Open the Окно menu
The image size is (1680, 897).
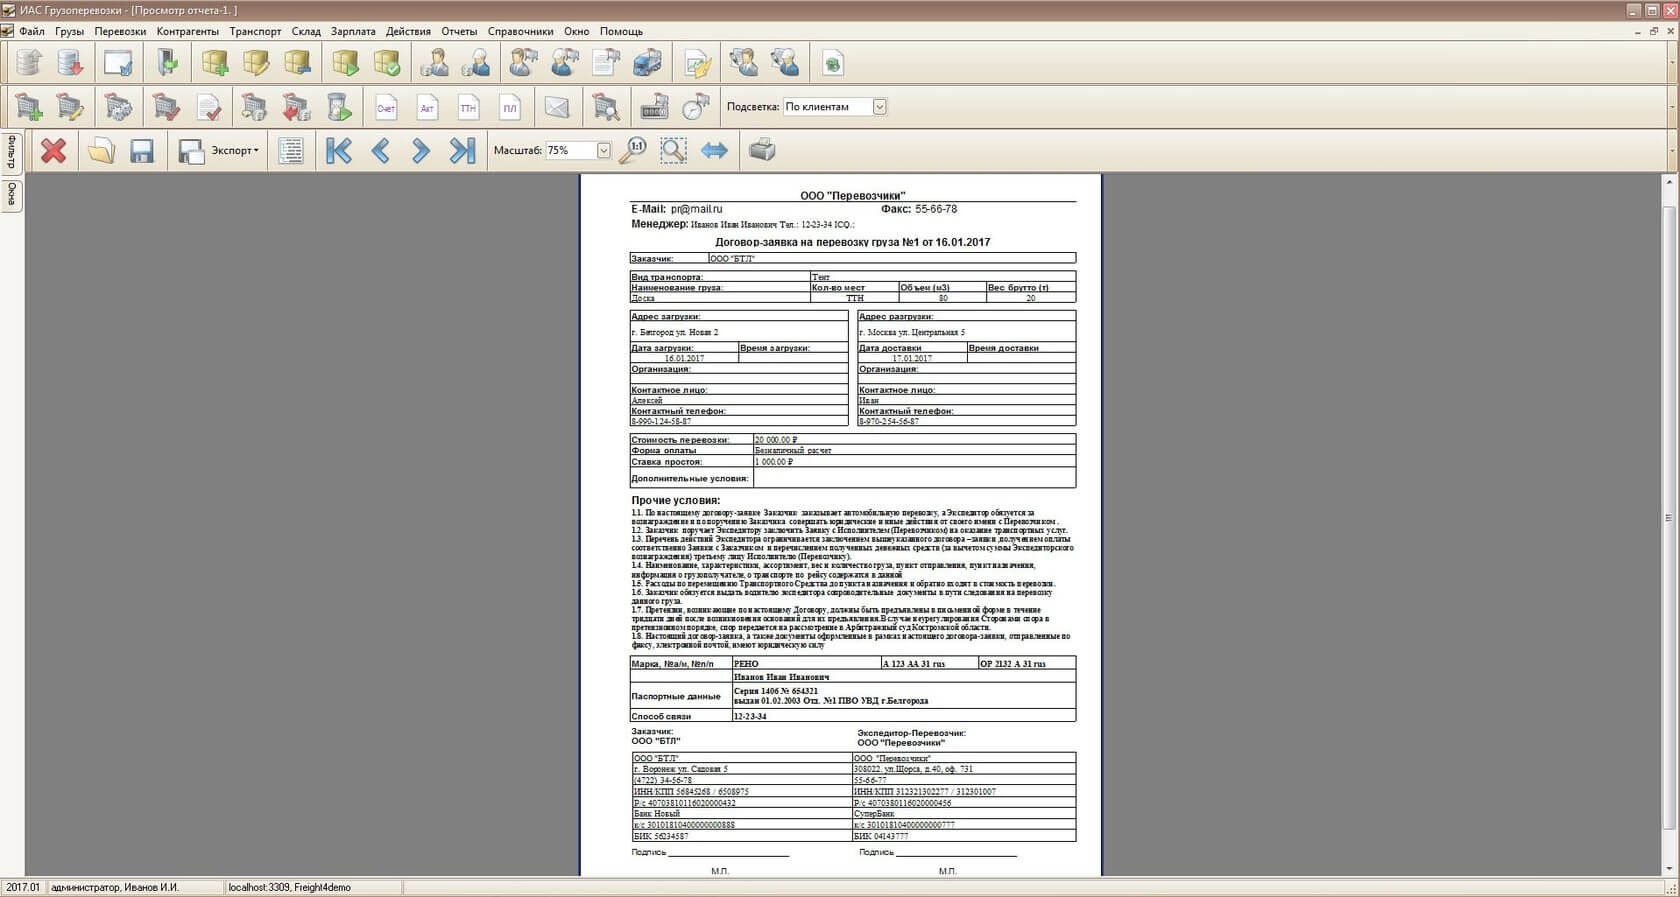pyautogui.click(x=576, y=31)
